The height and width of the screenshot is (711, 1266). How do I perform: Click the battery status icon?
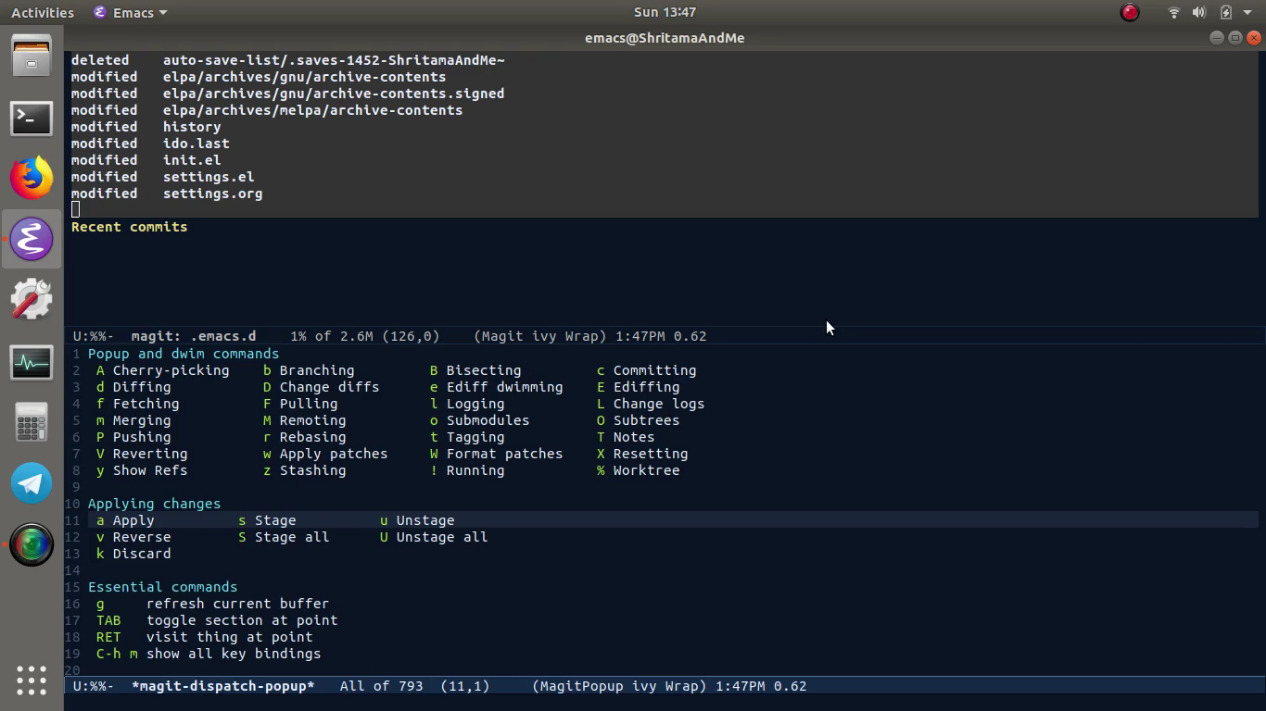[x=1225, y=13]
